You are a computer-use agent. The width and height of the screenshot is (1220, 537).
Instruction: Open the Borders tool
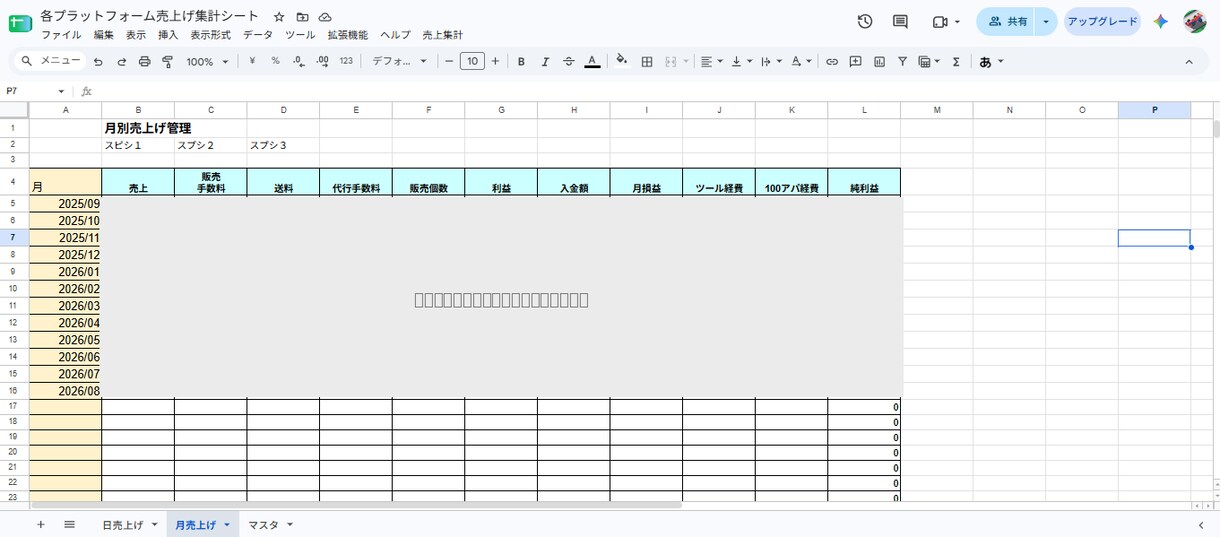tap(647, 61)
